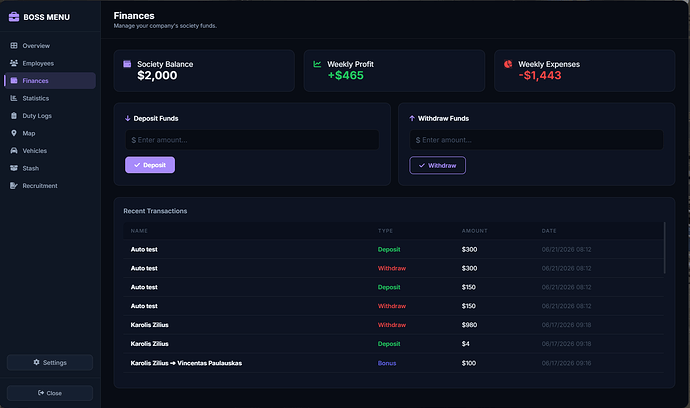690x408 pixels.
Task: Click the Weekly Expenses pie chart icon
Action: (x=508, y=64)
